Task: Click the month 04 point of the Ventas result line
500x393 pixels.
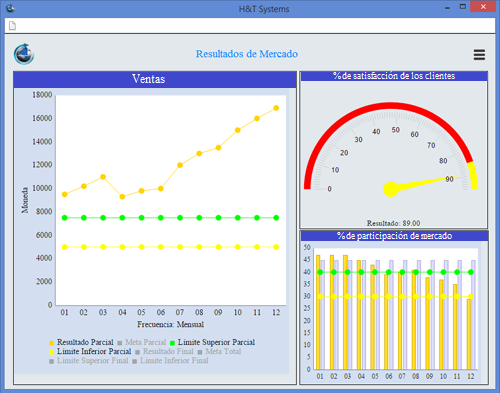Action: [122, 197]
